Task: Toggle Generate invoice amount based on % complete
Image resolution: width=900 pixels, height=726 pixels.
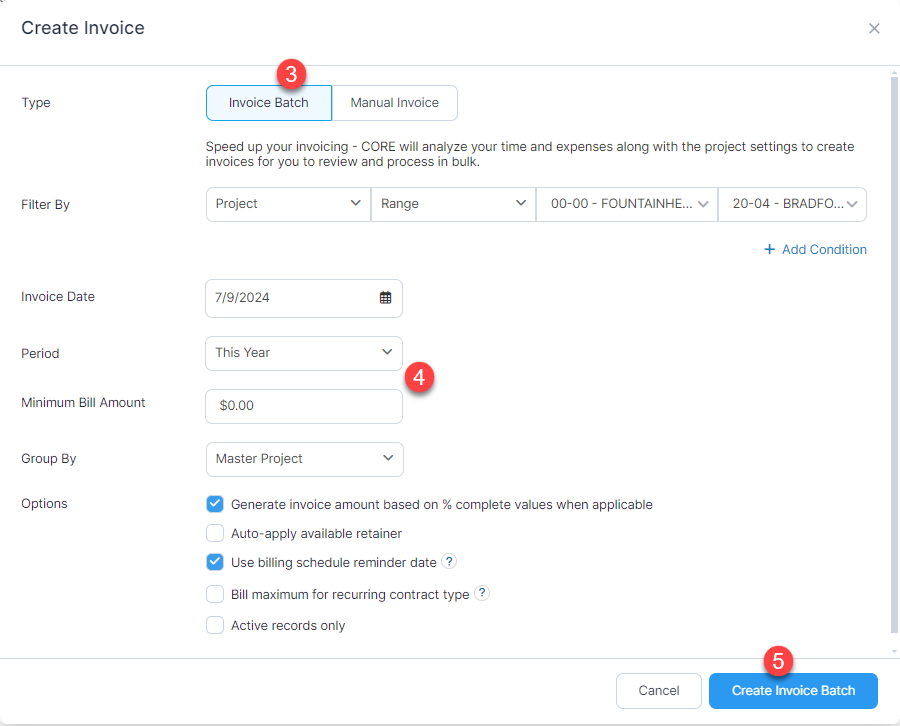Action: tap(215, 504)
